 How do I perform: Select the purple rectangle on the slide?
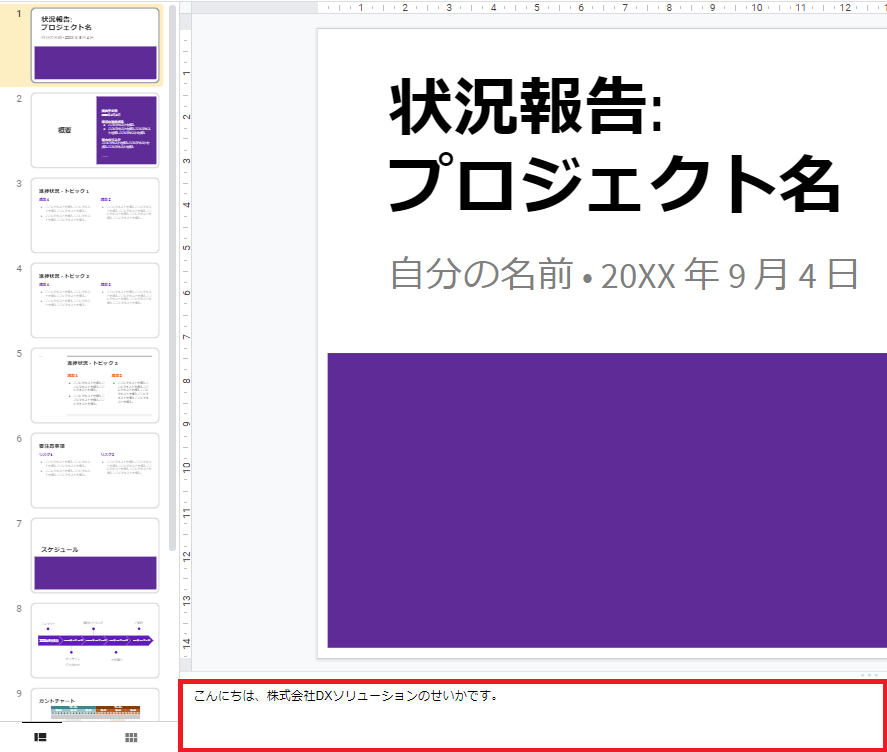click(607, 500)
